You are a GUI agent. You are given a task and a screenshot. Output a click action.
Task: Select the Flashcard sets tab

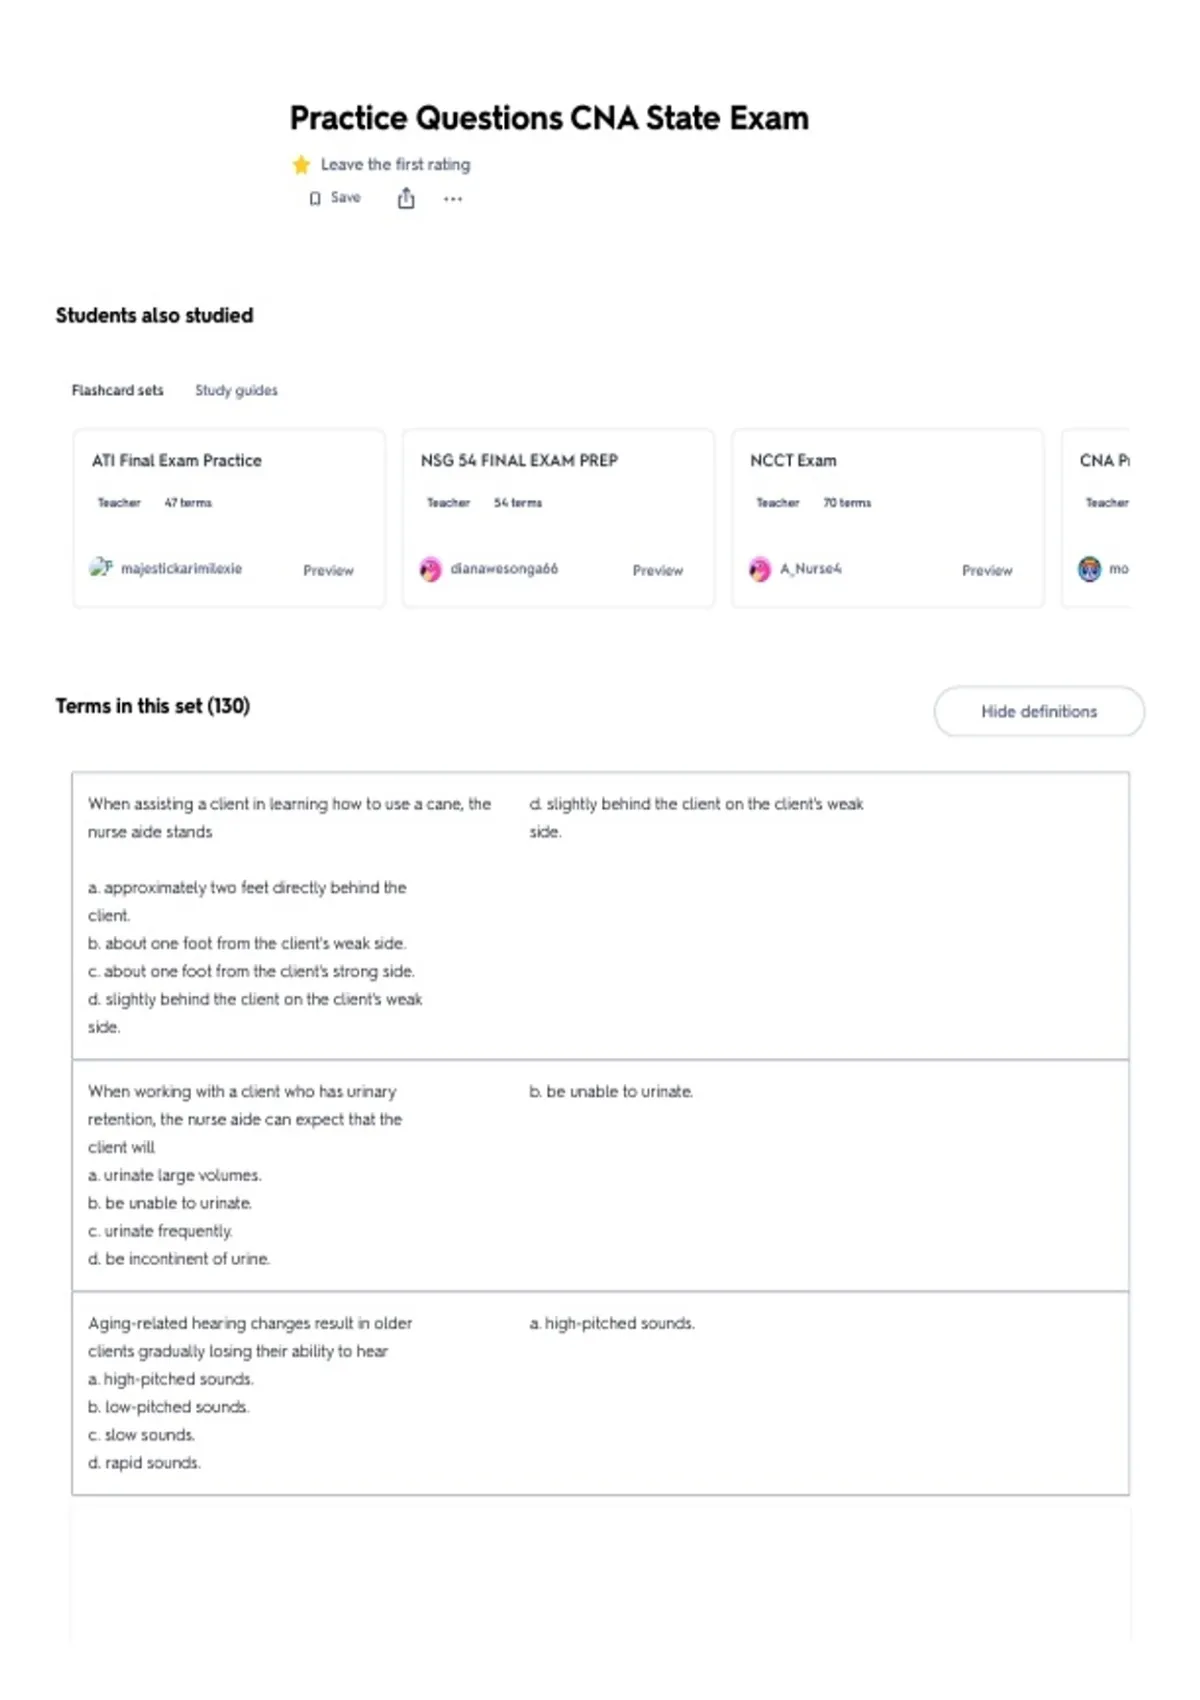tap(117, 390)
